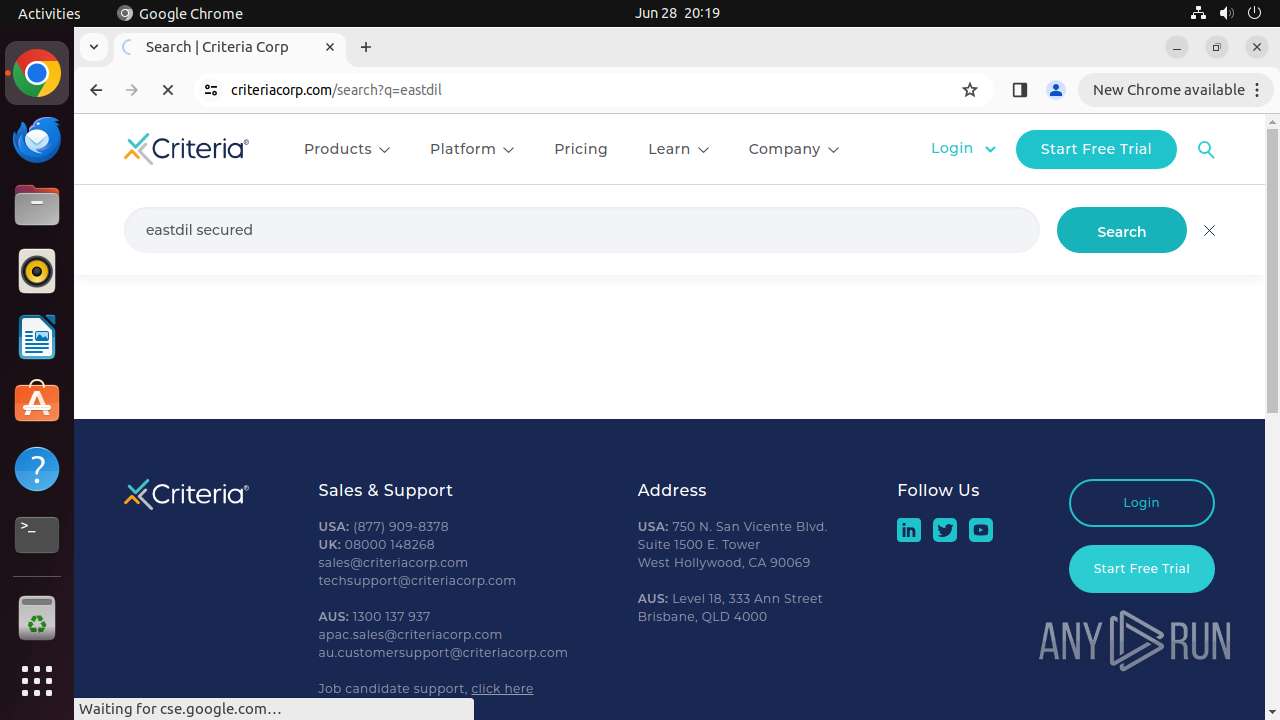
Task: Click the Criteria logo in footer
Action: pos(186,494)
